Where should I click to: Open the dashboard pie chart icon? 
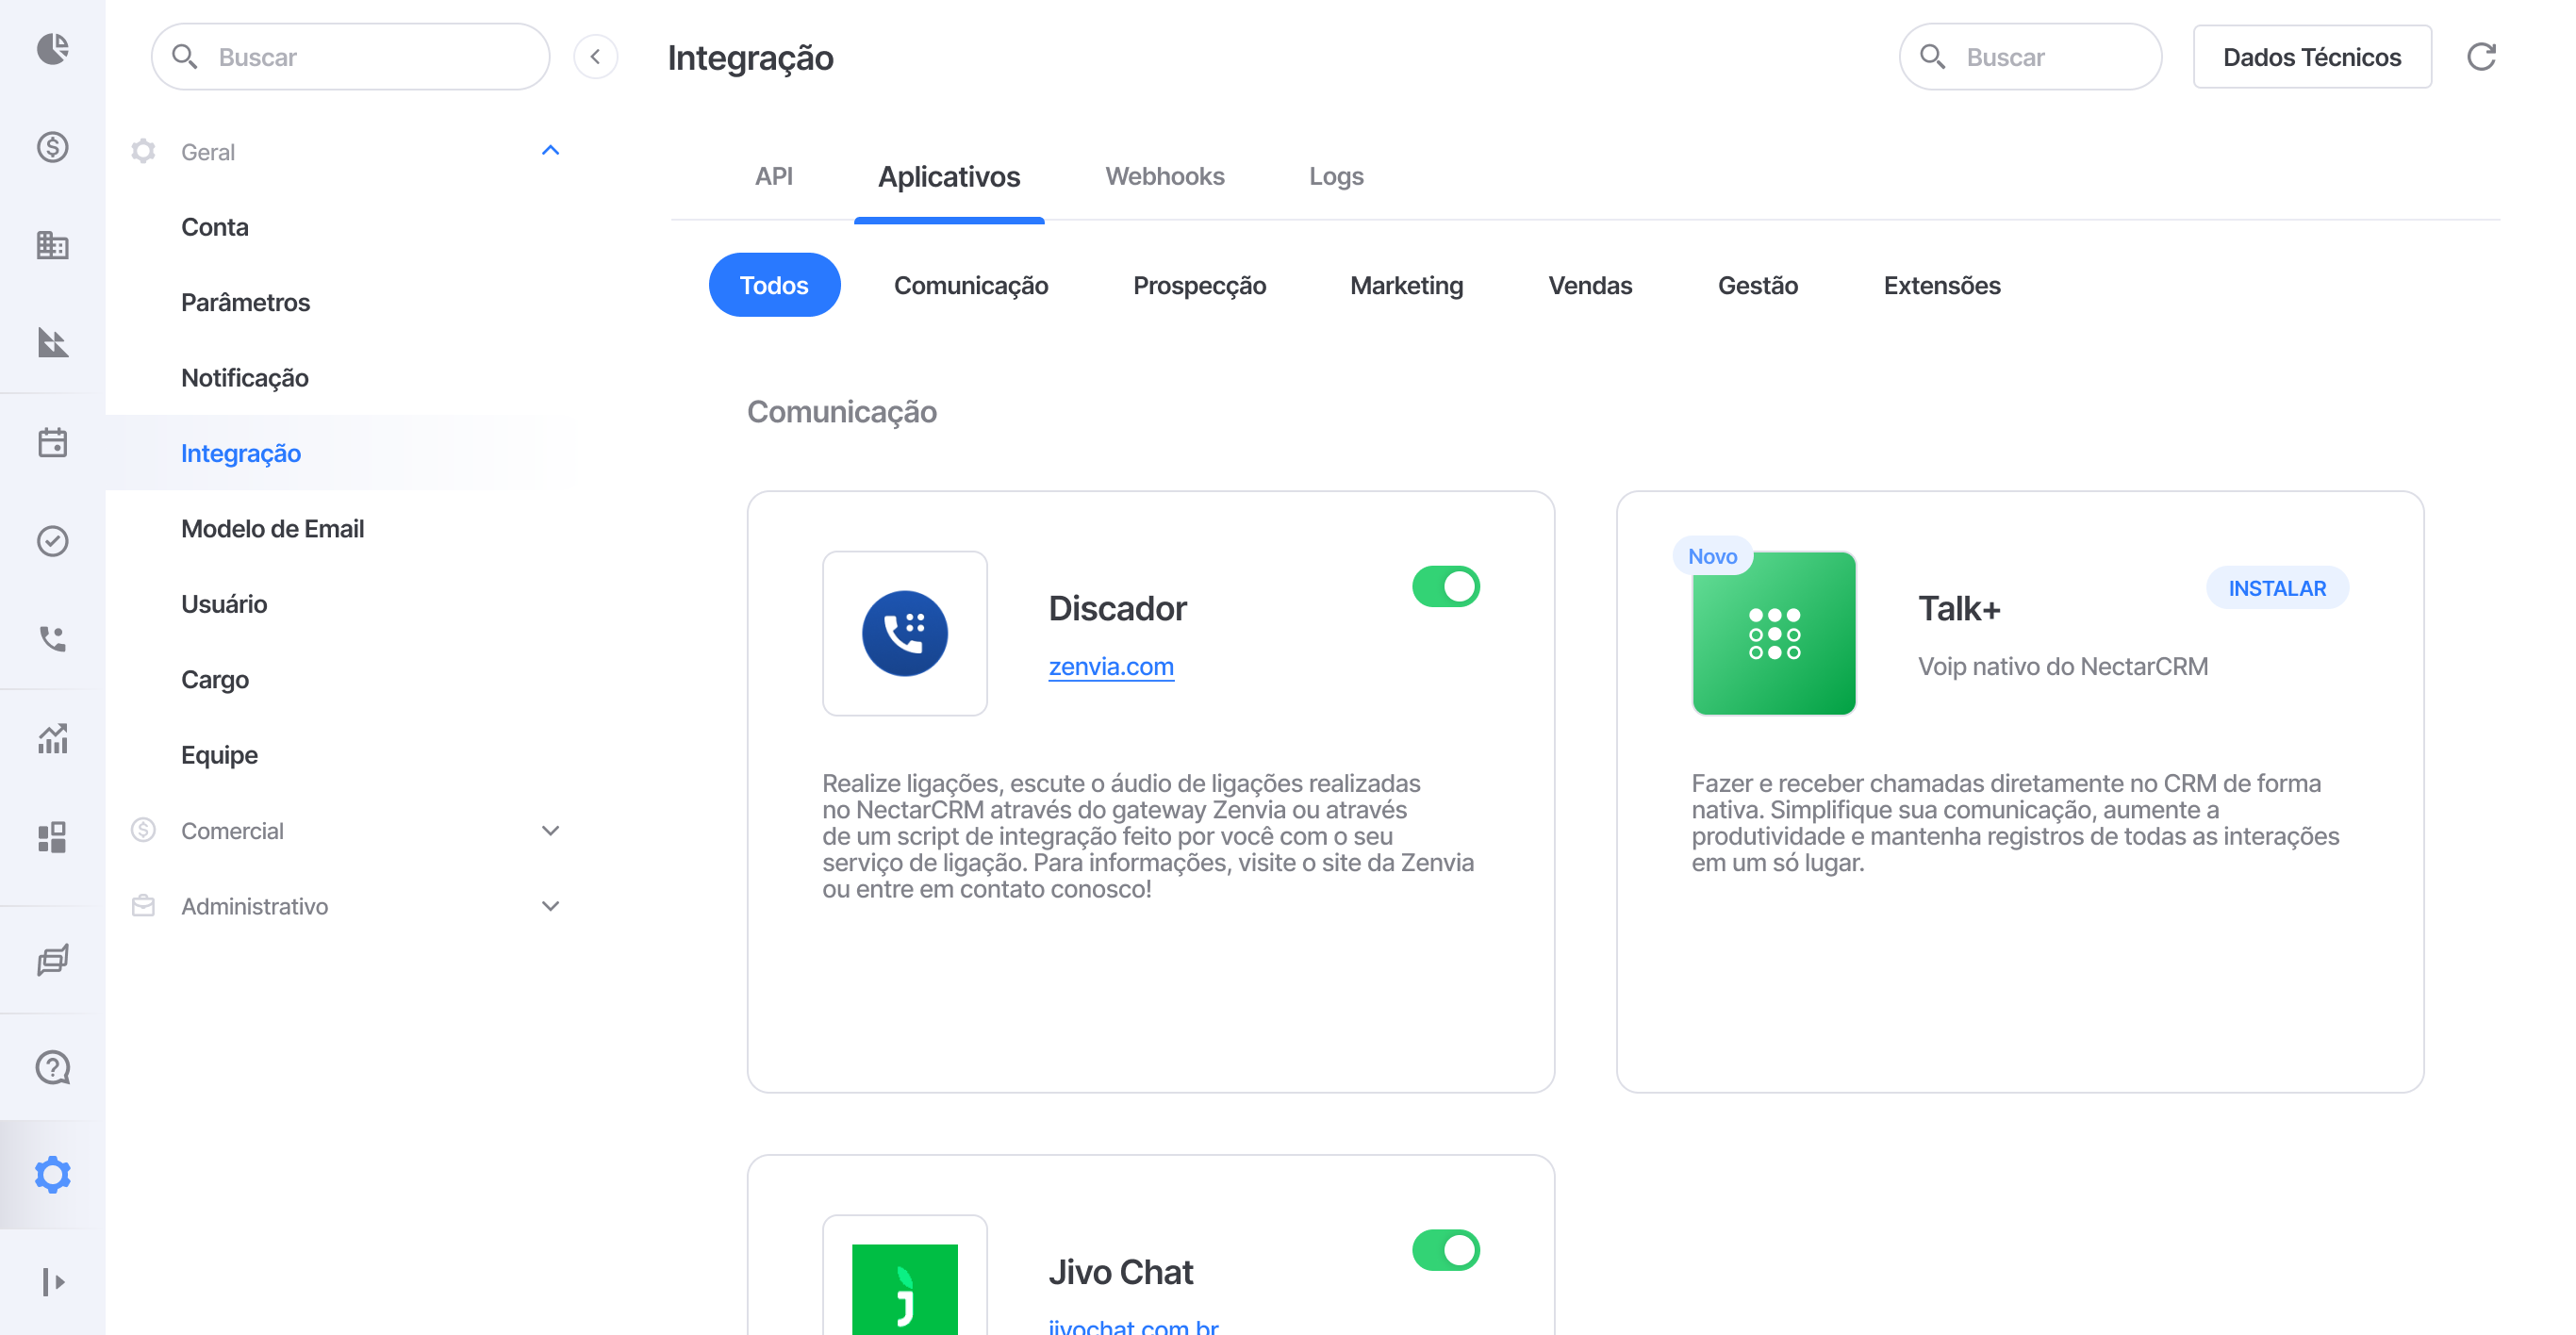[x=52, y=49]
